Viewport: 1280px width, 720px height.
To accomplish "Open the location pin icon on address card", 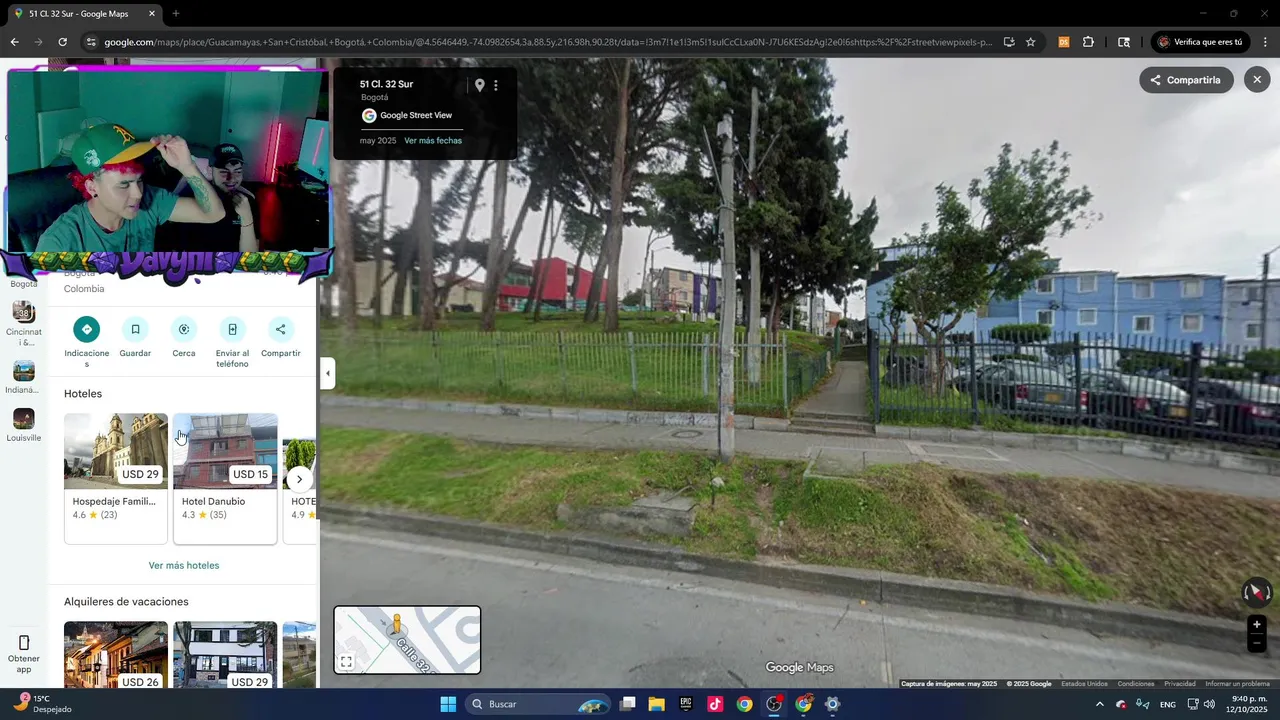I will click(x=479, y=85).
